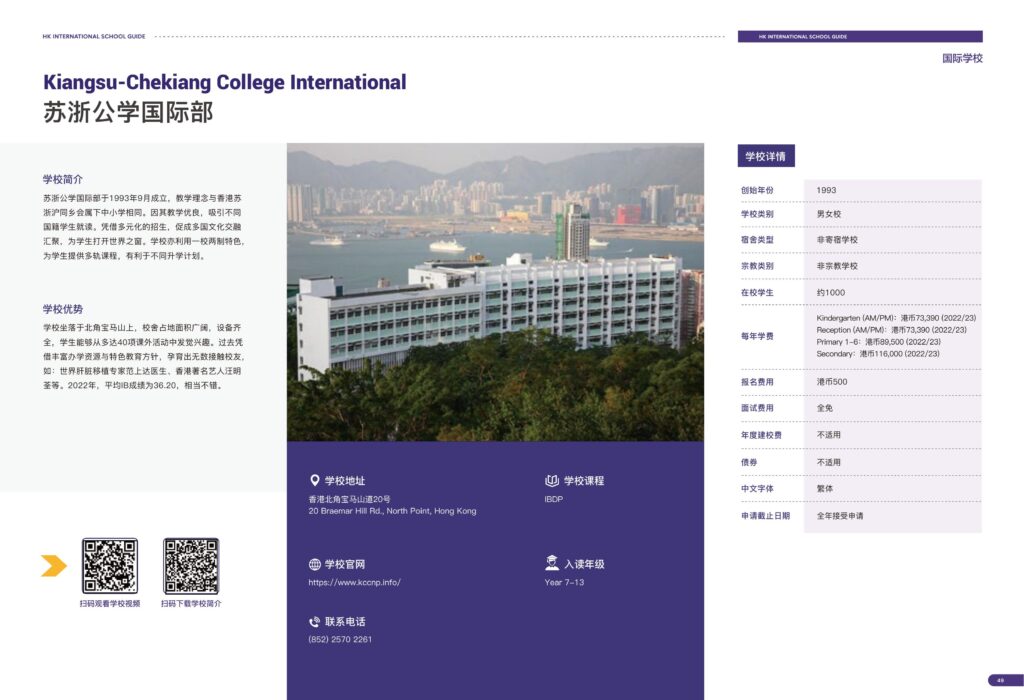1024x700 pixels.
Task: Click the small HK International School Guide header text at top left
Action: (x=94, y=37)
